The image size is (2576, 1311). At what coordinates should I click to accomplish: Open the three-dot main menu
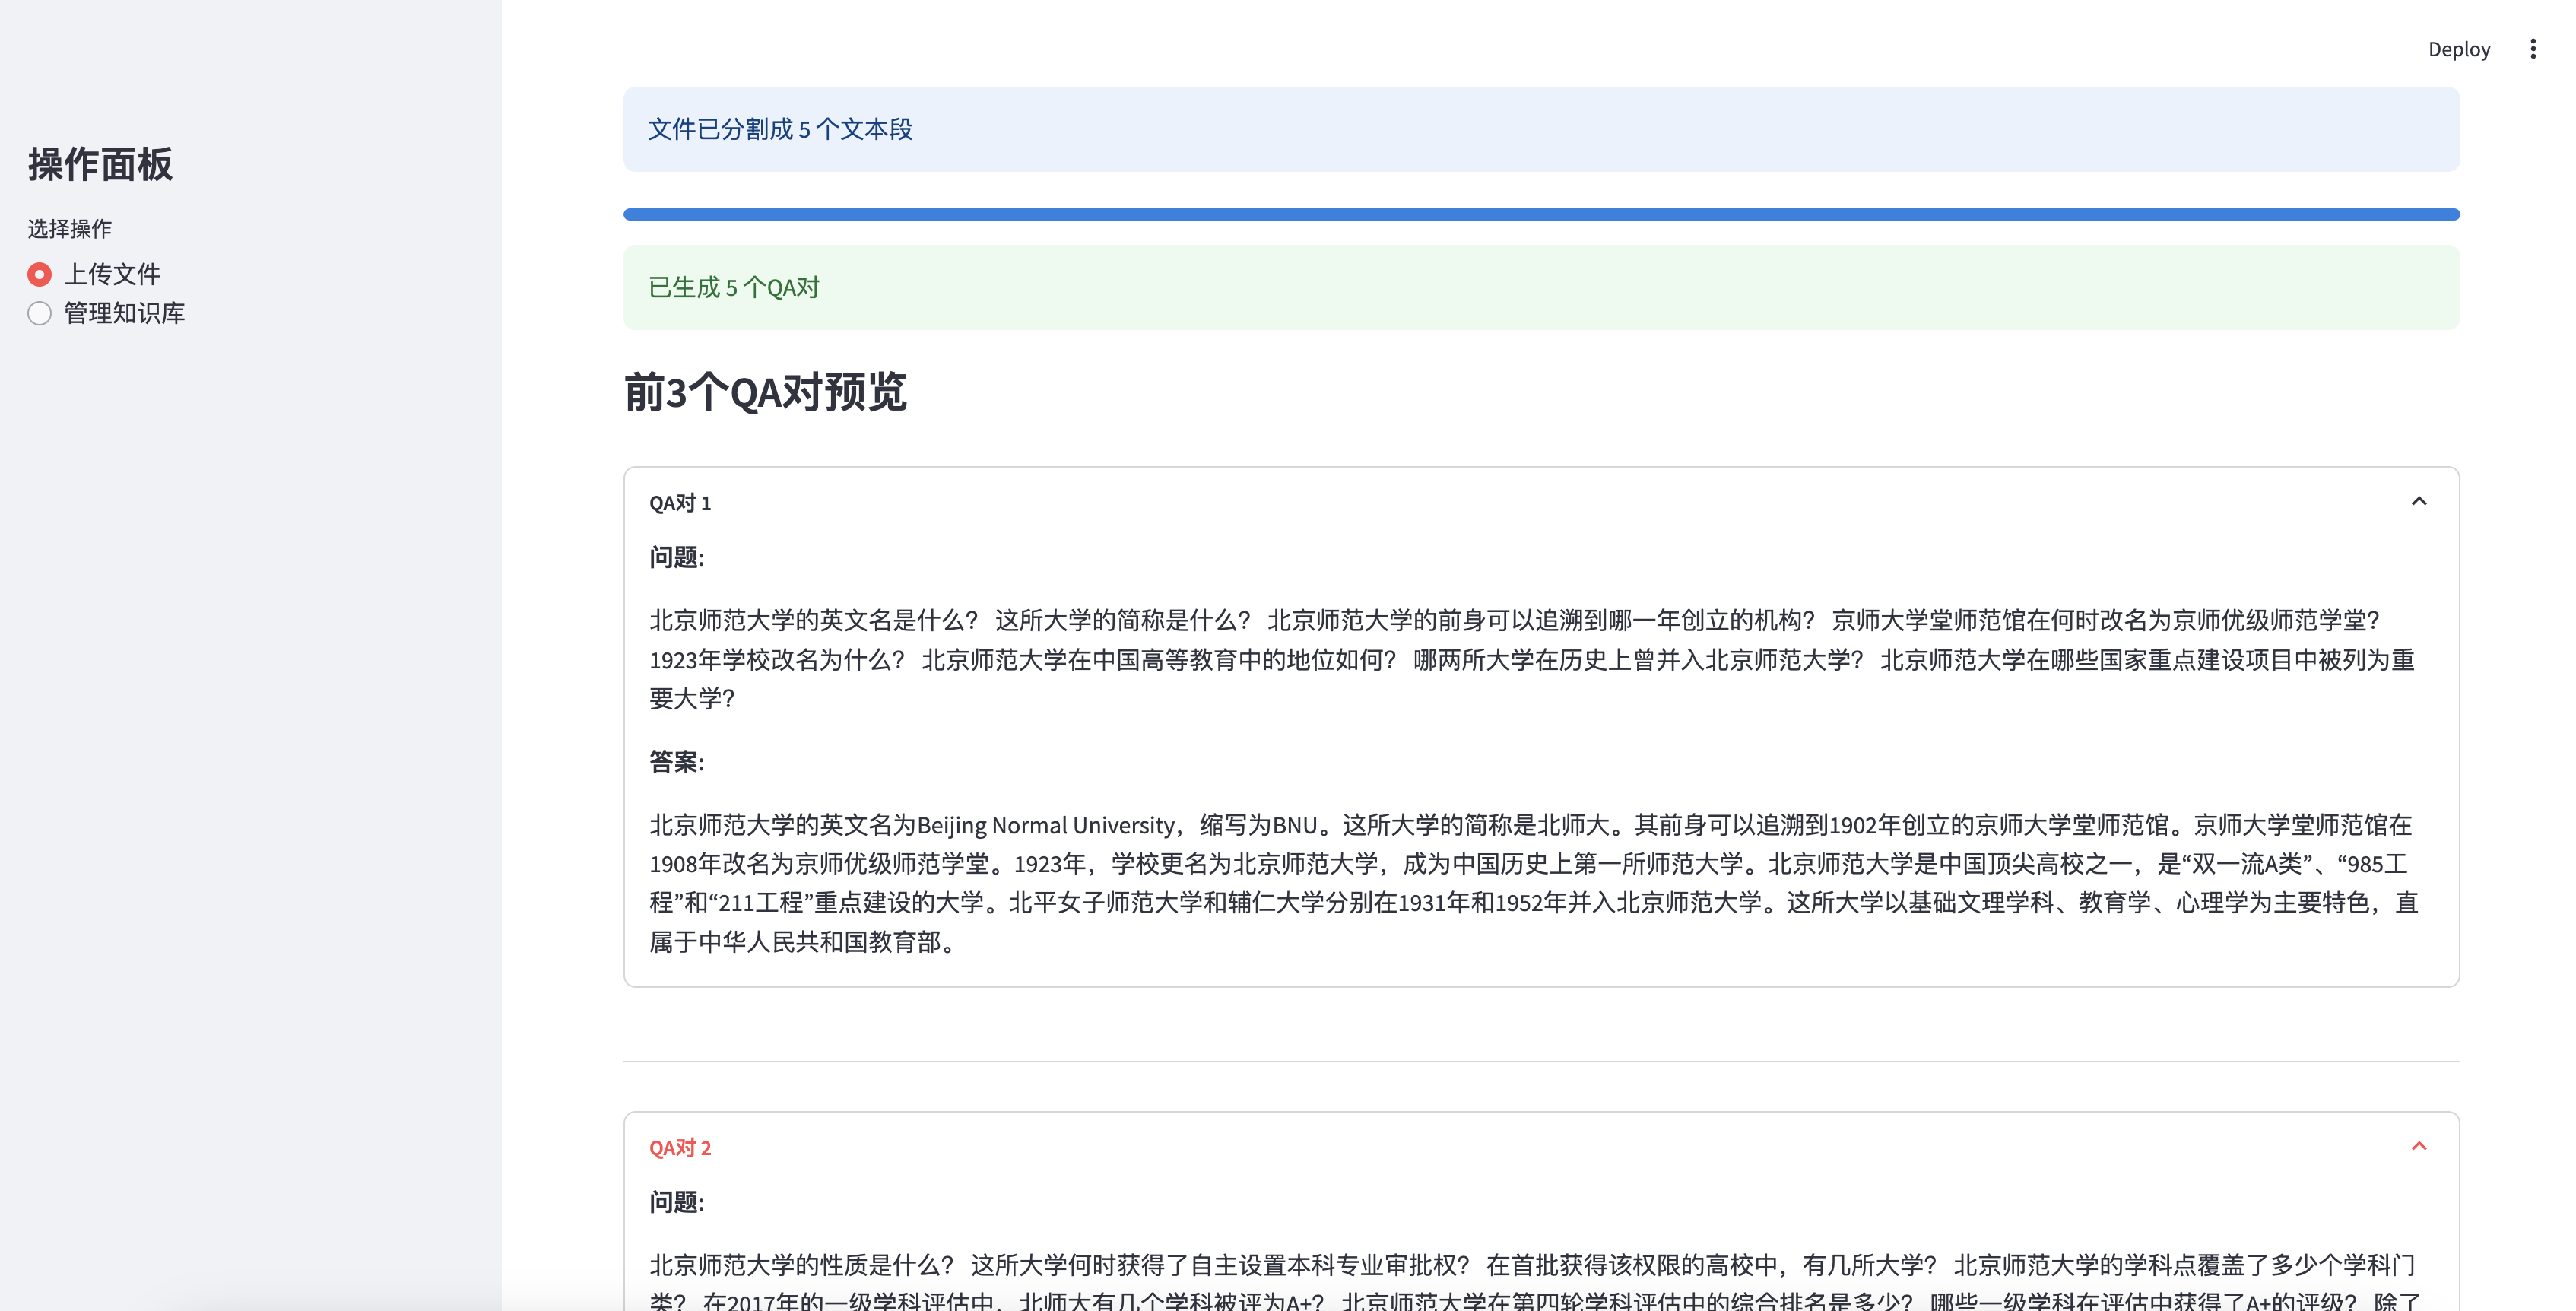2532,49
